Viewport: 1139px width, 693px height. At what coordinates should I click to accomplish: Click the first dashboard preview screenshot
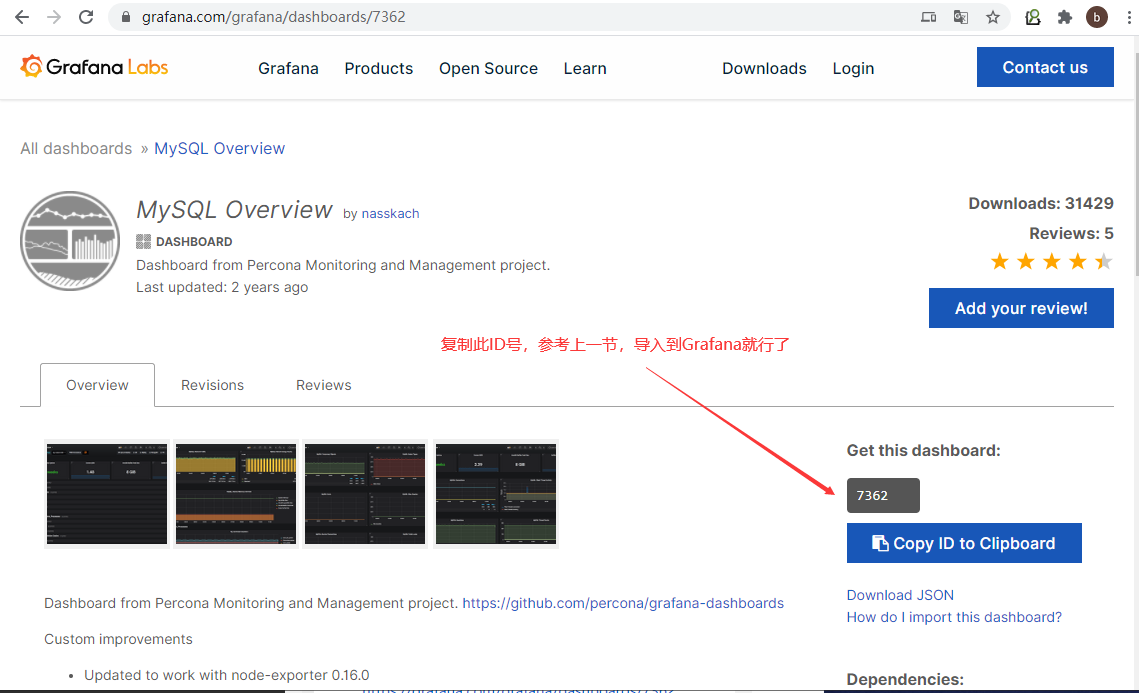click(106, 494)
